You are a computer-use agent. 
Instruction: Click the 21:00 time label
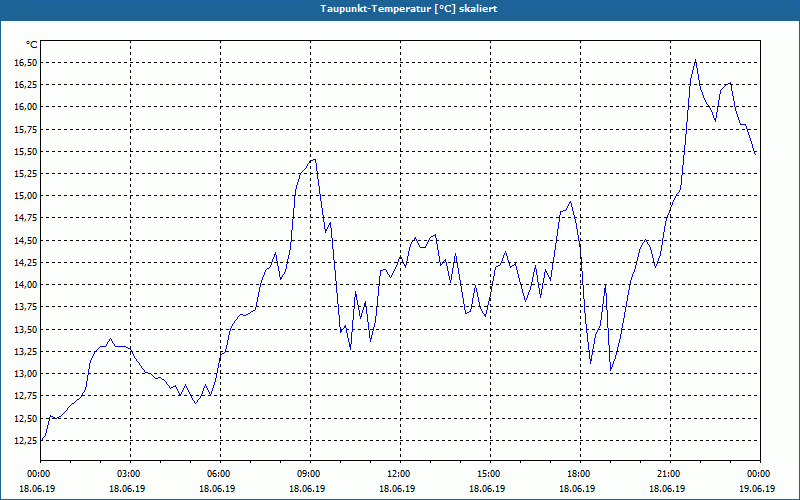tap(670, 474)
